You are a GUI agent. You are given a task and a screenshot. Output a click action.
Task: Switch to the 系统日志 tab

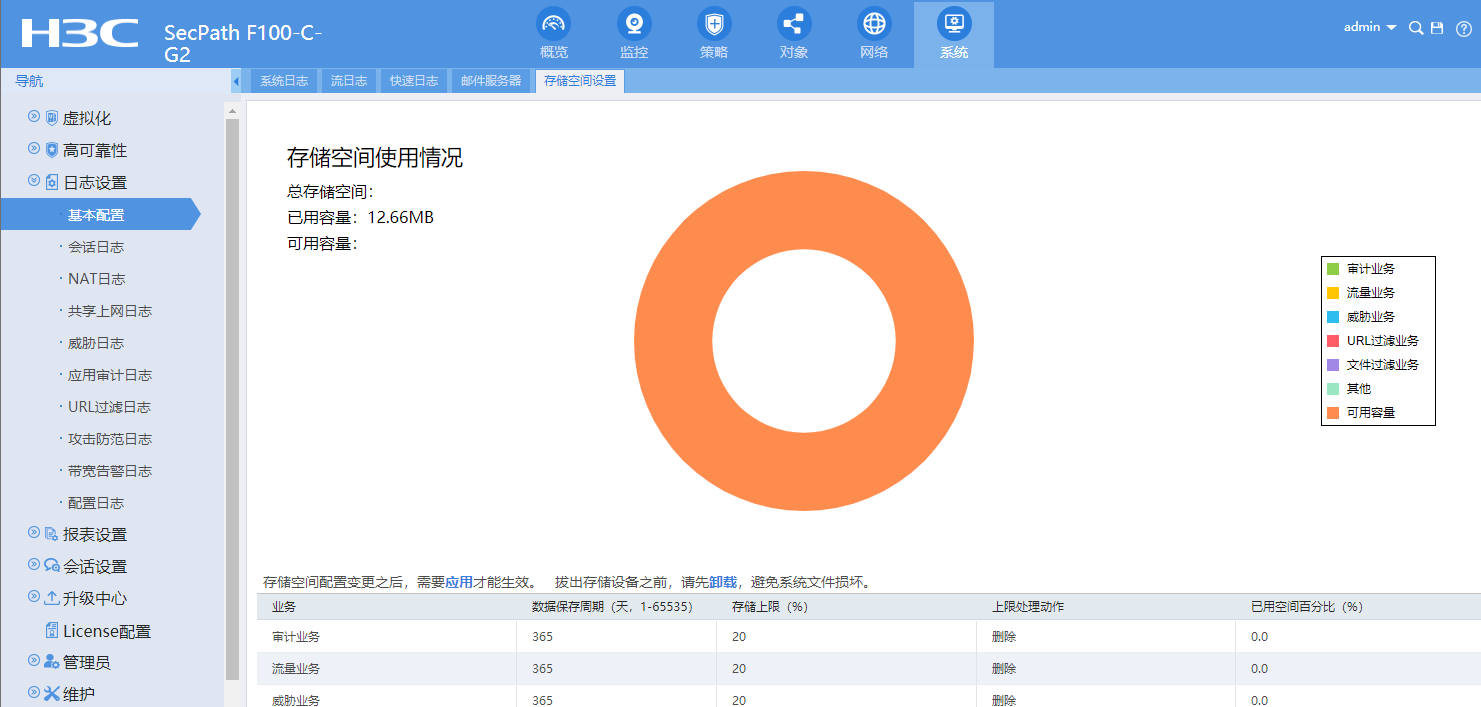(284, 81)
